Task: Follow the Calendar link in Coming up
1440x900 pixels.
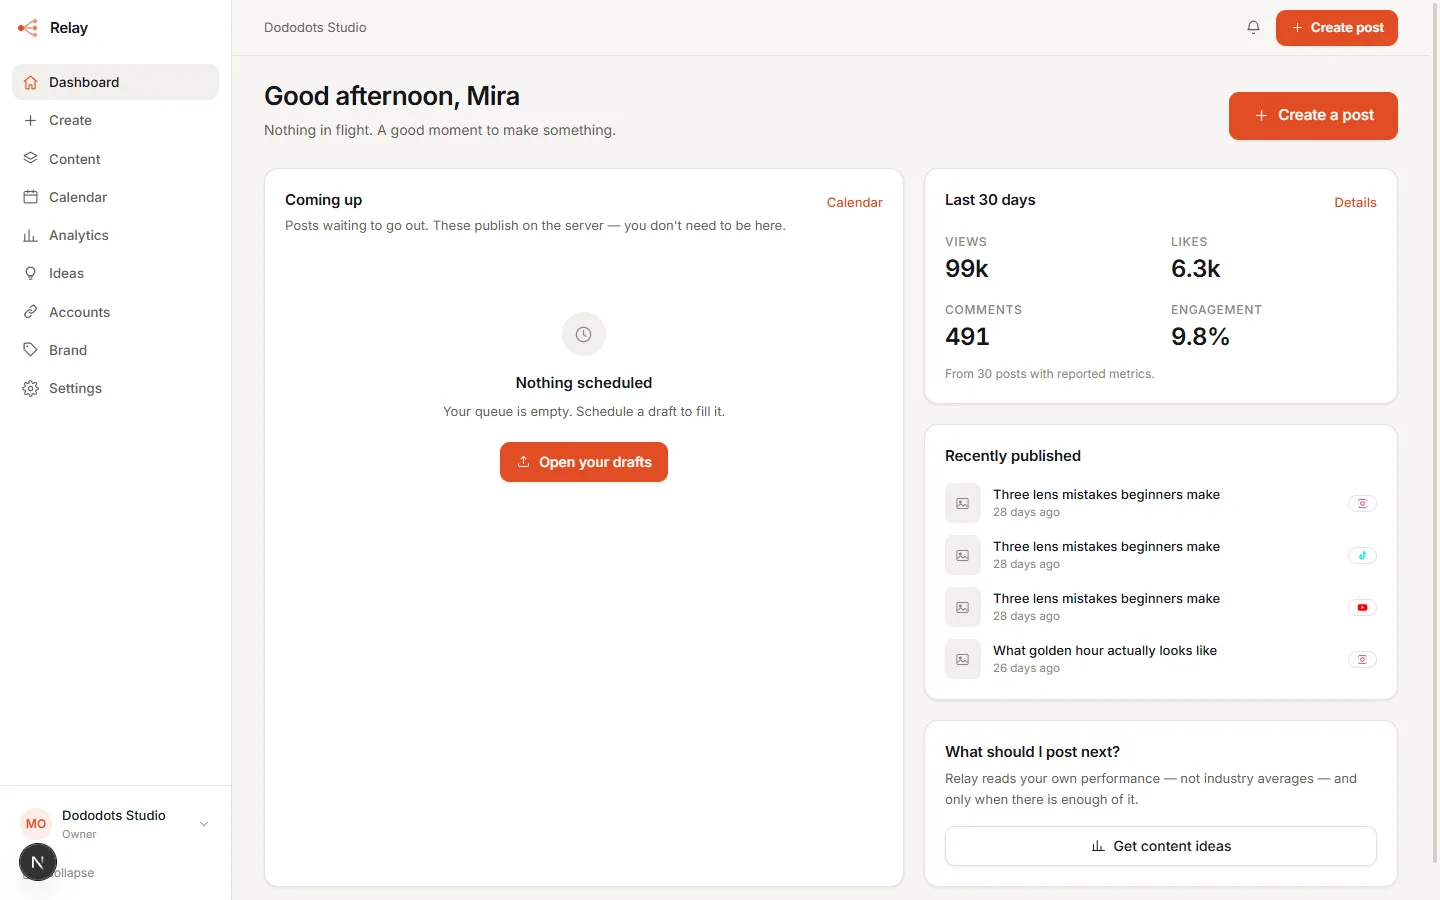Action: click(855, 202)
